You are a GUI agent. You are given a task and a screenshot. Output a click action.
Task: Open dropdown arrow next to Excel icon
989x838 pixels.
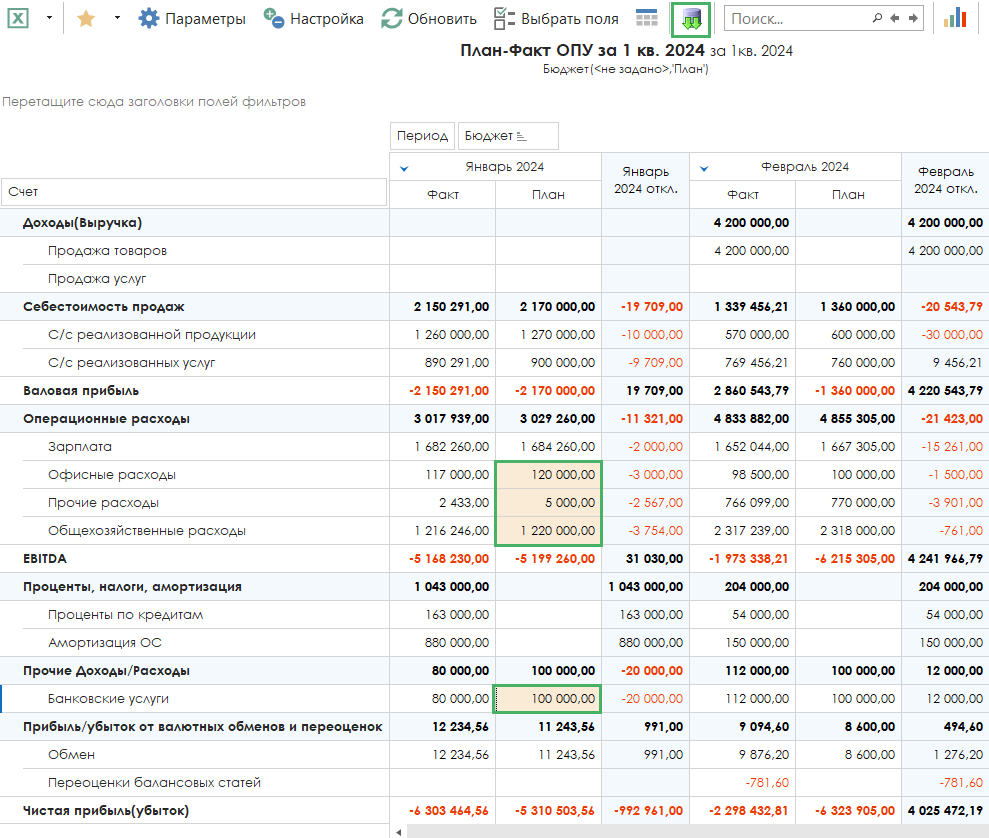coord(49,18)
